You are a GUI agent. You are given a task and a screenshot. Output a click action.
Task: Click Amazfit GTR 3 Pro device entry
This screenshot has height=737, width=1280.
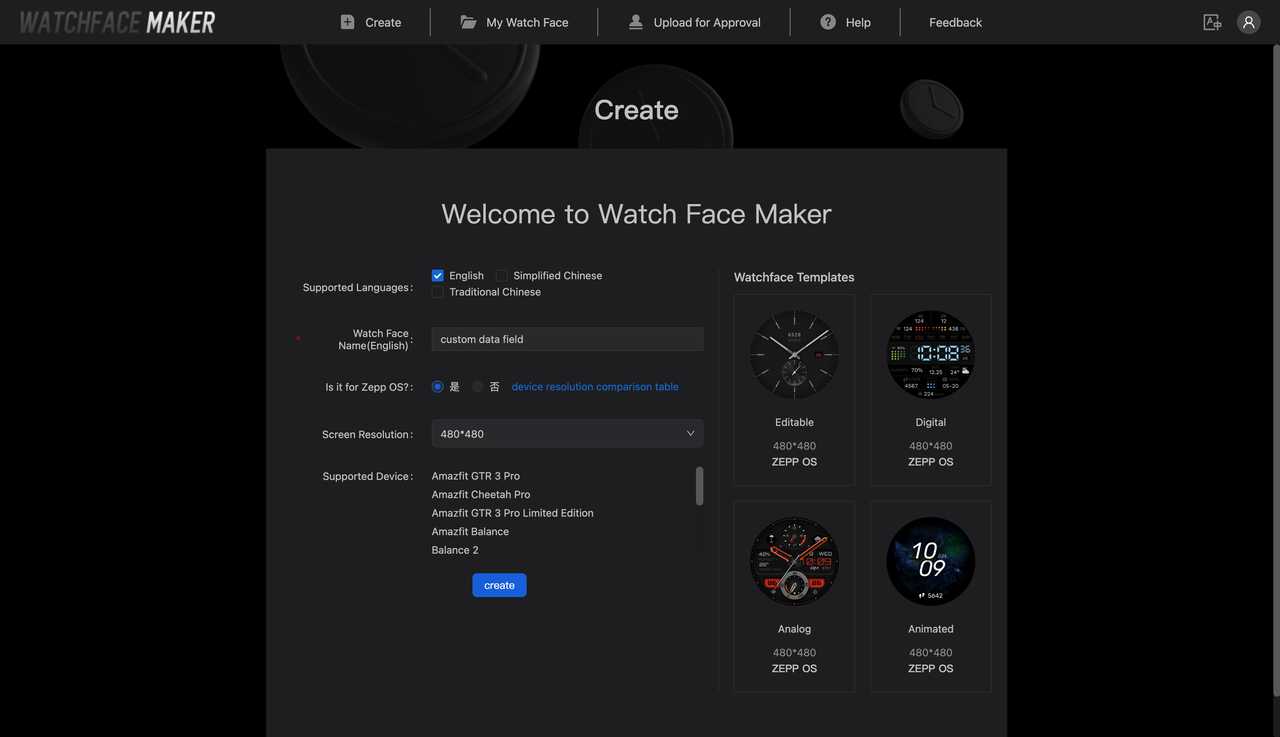pyautogui.click(x=476, y=476)
